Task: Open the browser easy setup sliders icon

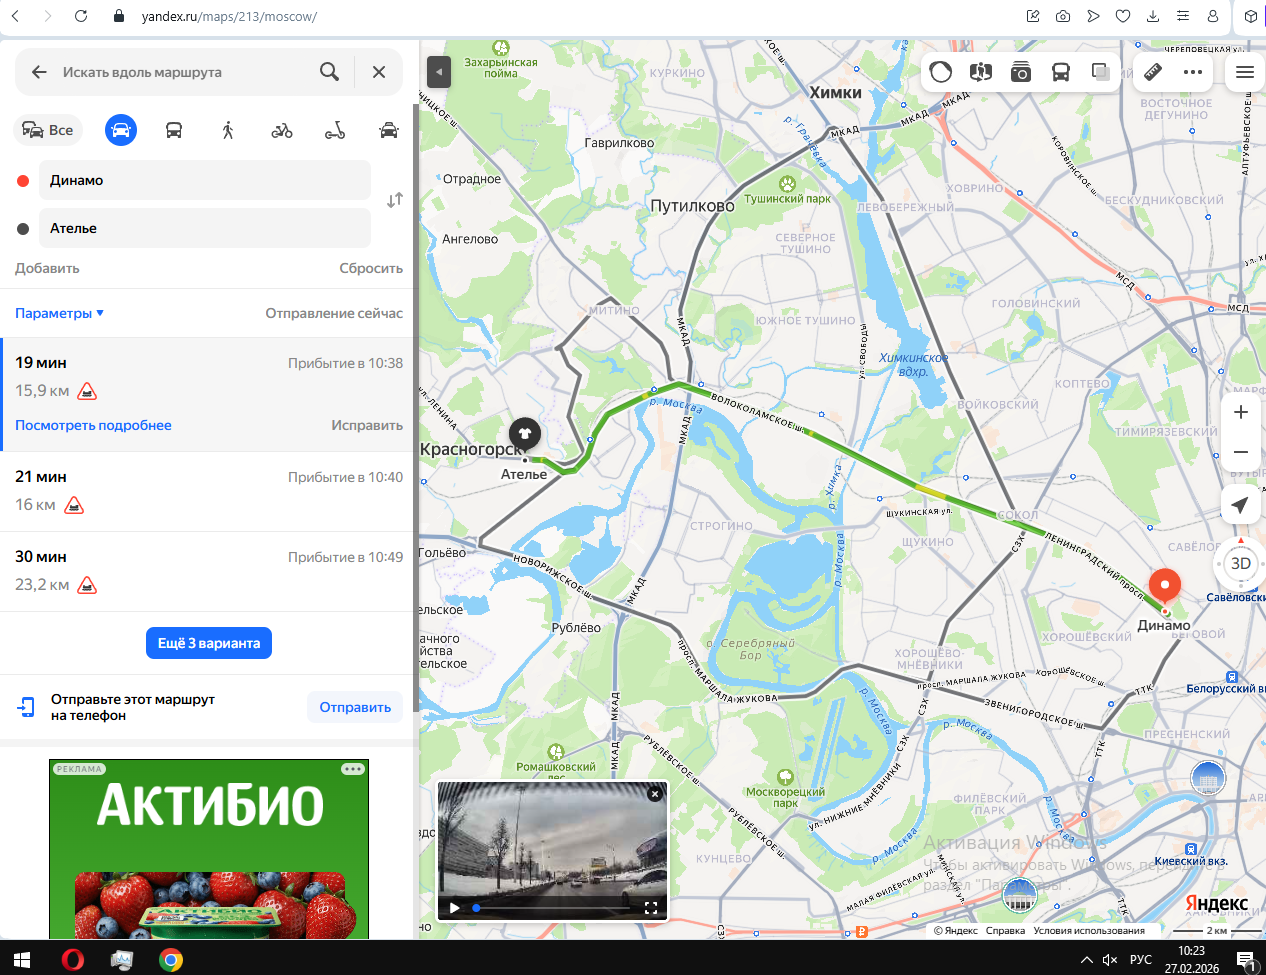Action: tap(1183, 16)
